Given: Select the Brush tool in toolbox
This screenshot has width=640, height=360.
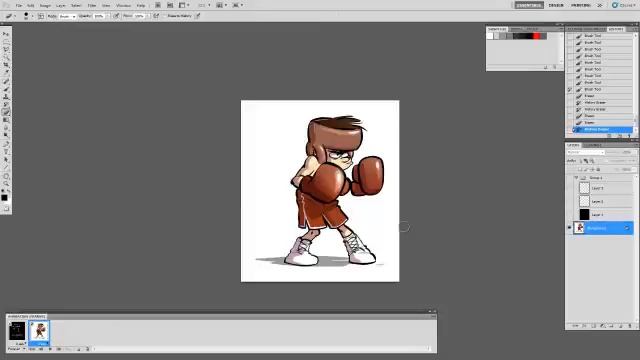Looking at the screenshot, I should [6, 89].
